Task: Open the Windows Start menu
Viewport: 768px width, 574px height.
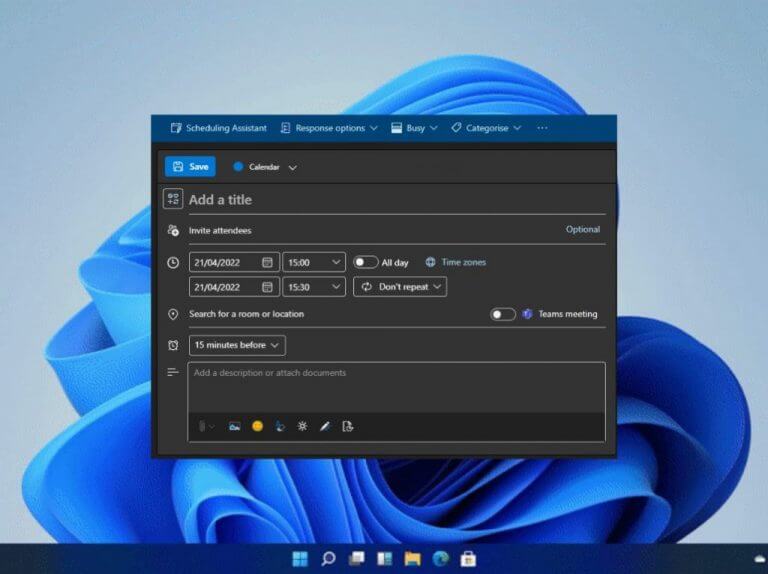Action: click(300, 559)
